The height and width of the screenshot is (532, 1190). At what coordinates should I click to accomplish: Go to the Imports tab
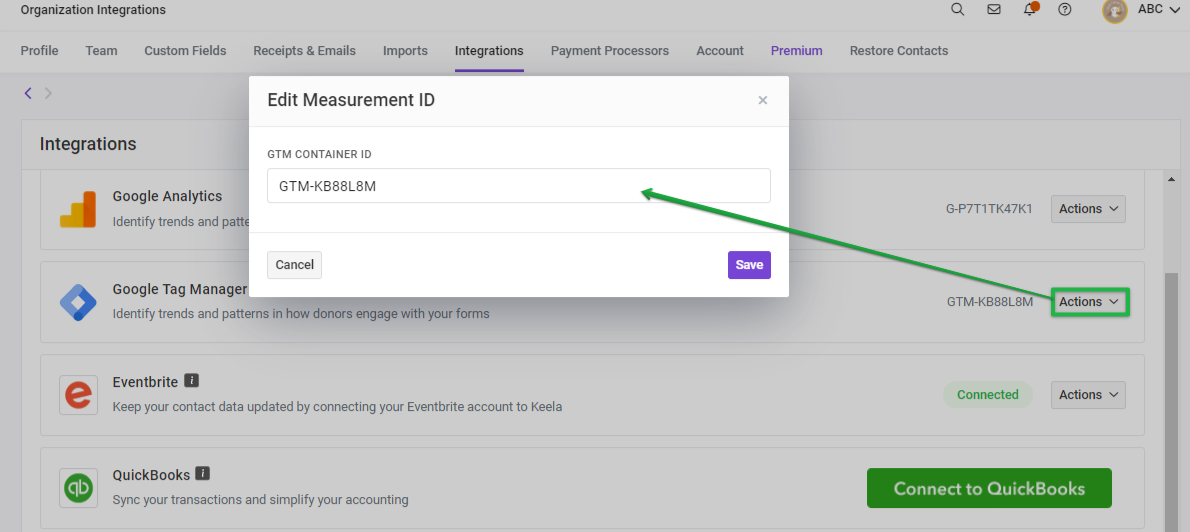coord(405,51)
